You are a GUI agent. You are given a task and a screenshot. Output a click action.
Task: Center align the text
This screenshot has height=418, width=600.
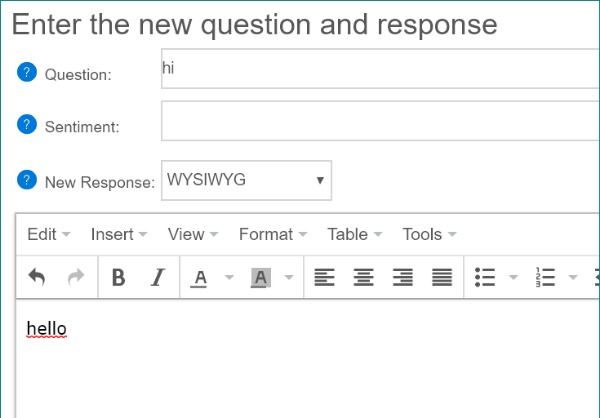point(363,277)
